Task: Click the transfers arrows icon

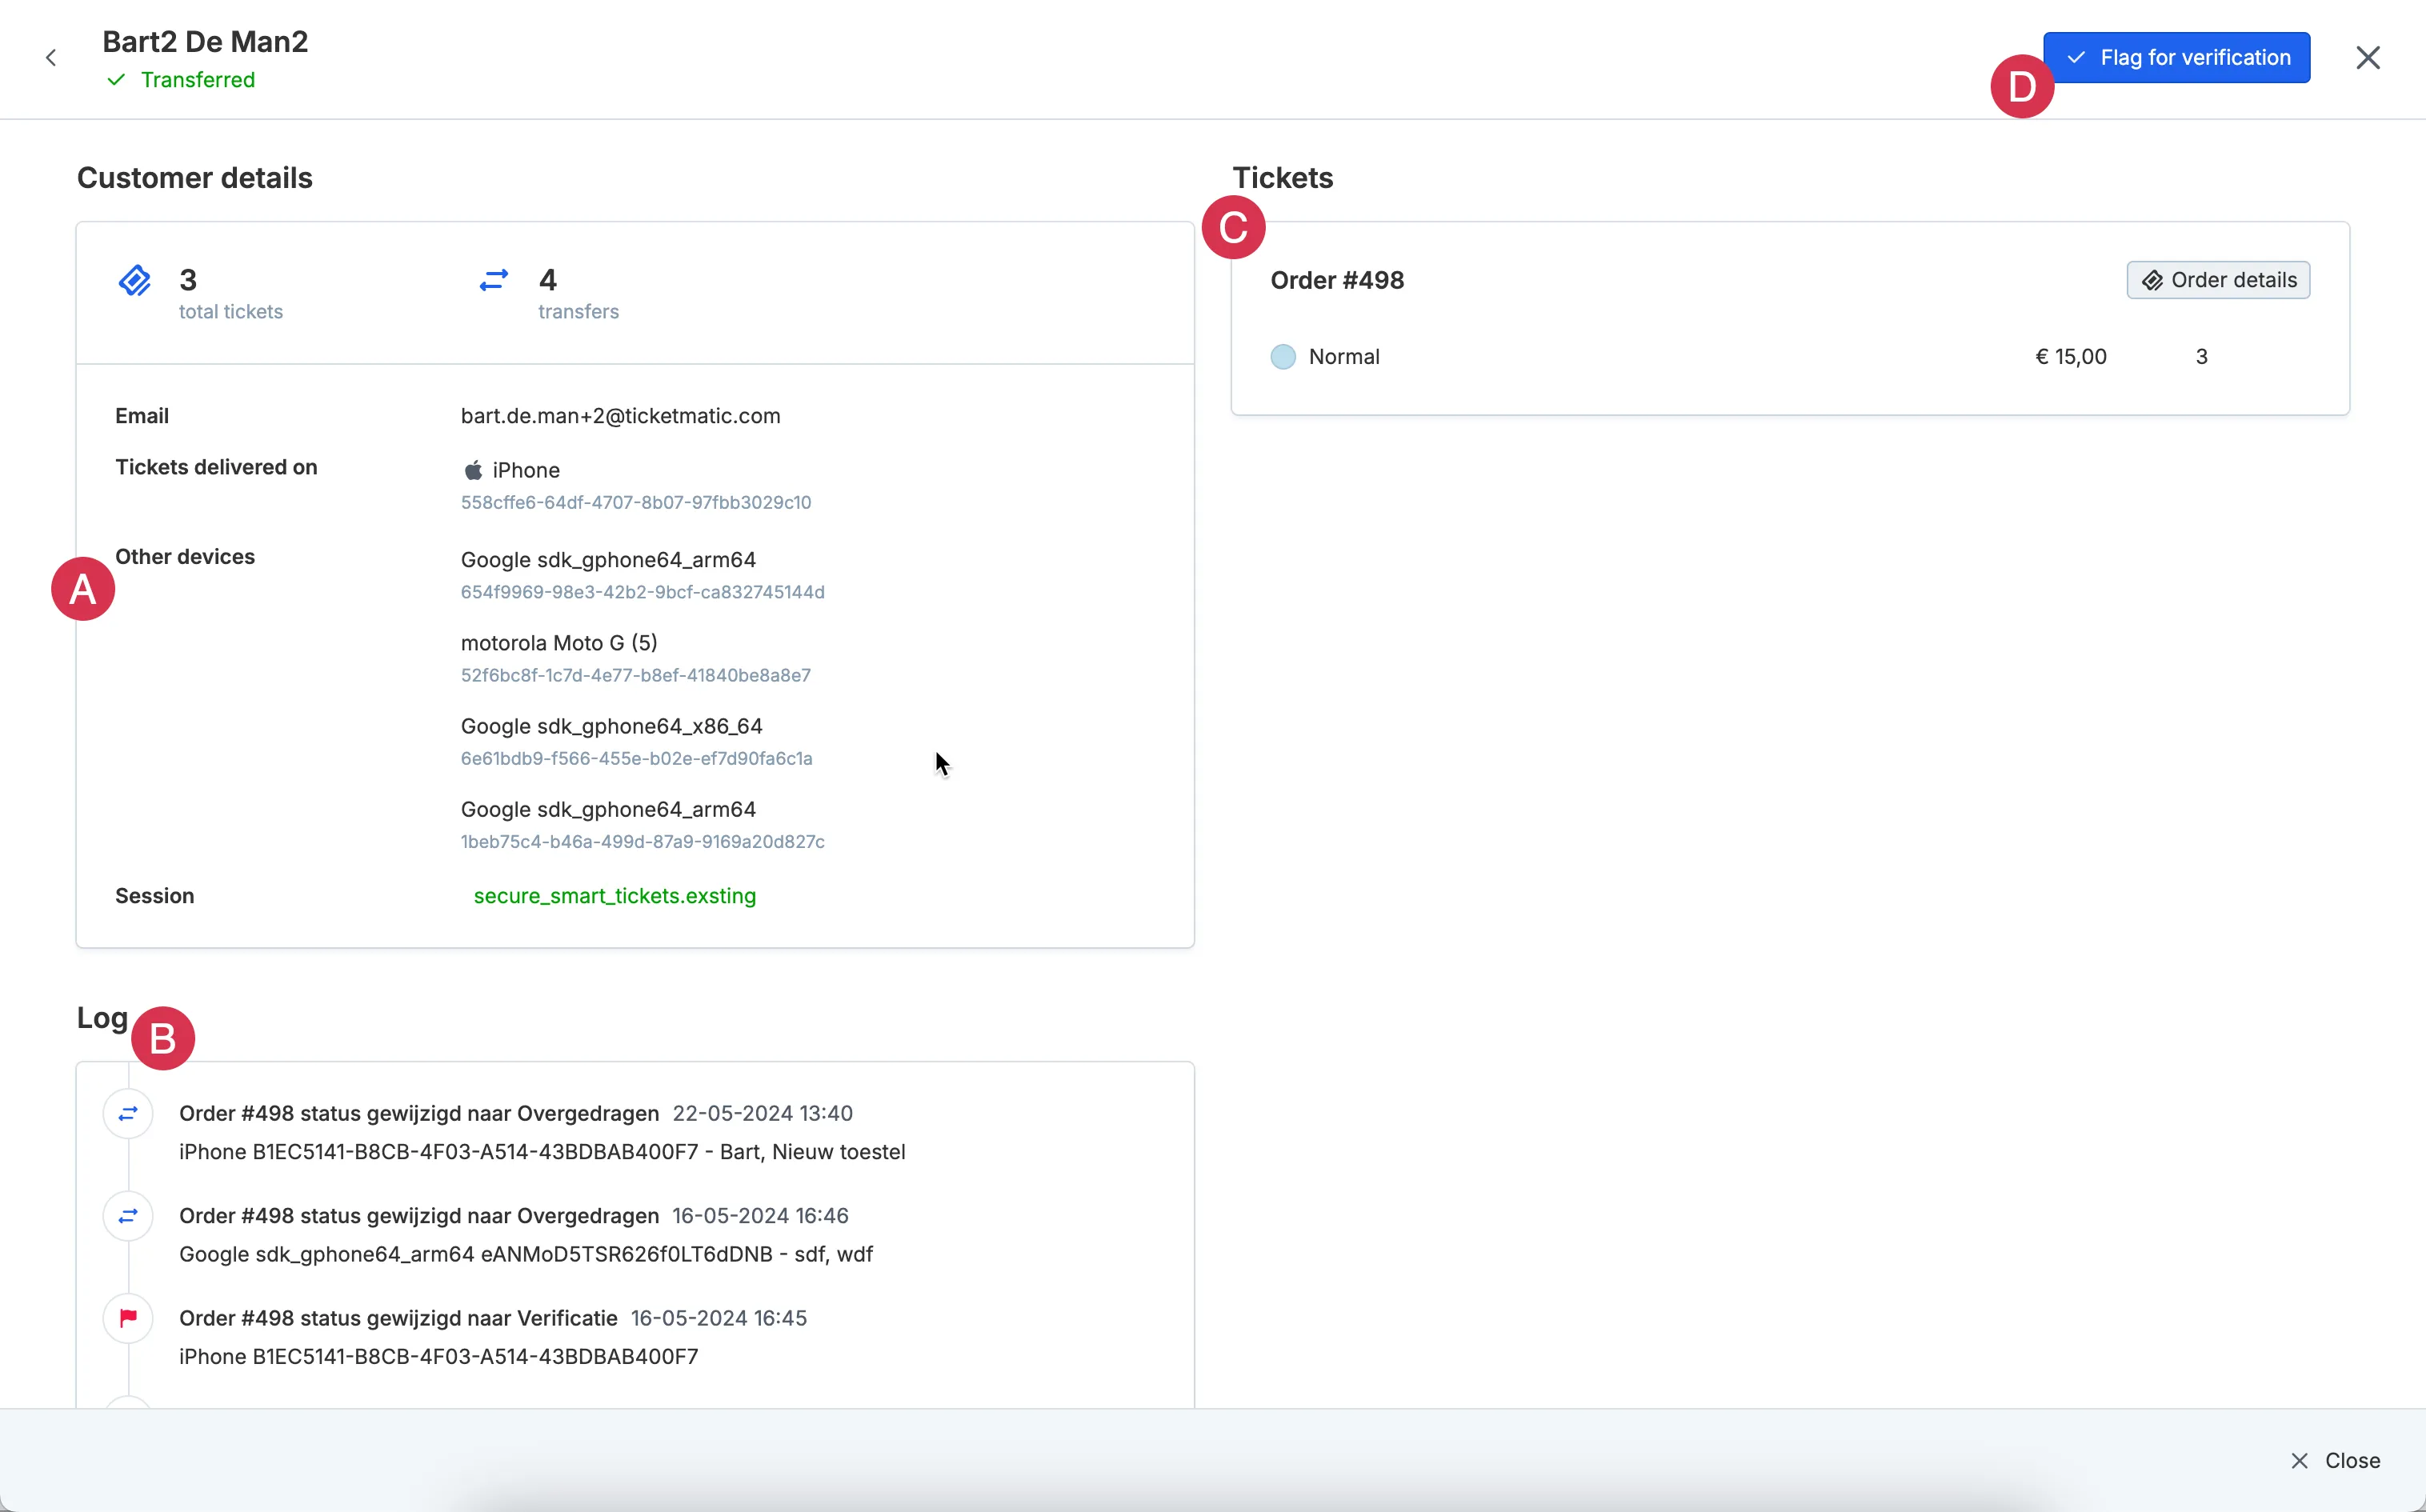Action: (x=494, y=280)
